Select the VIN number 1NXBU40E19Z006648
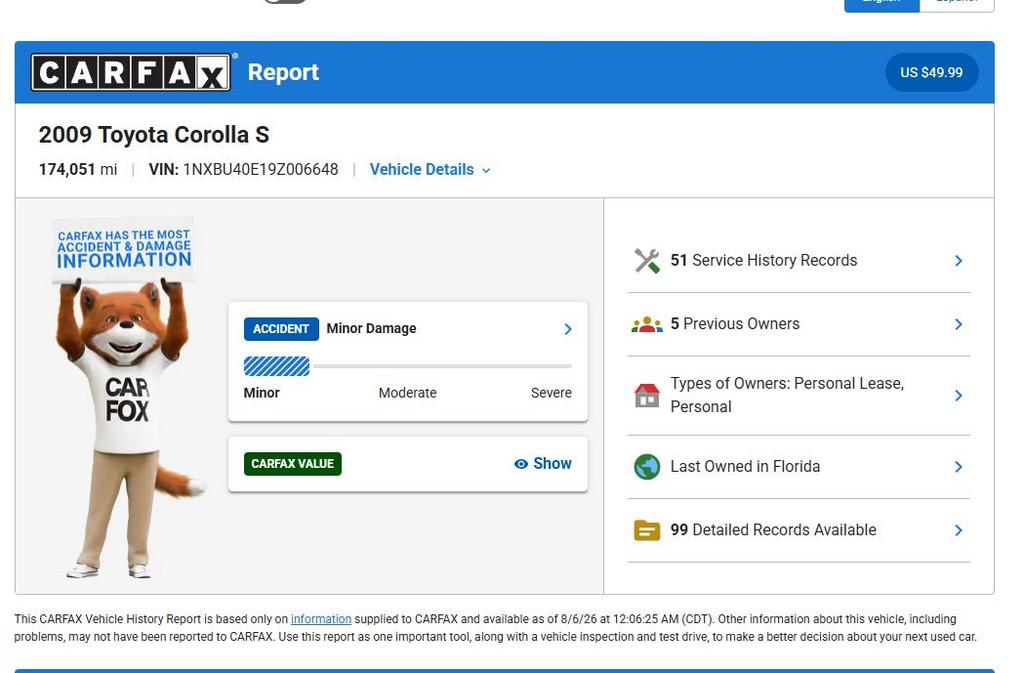The width and height of the screenshot is (1024, 673). (x=261, y=170)
